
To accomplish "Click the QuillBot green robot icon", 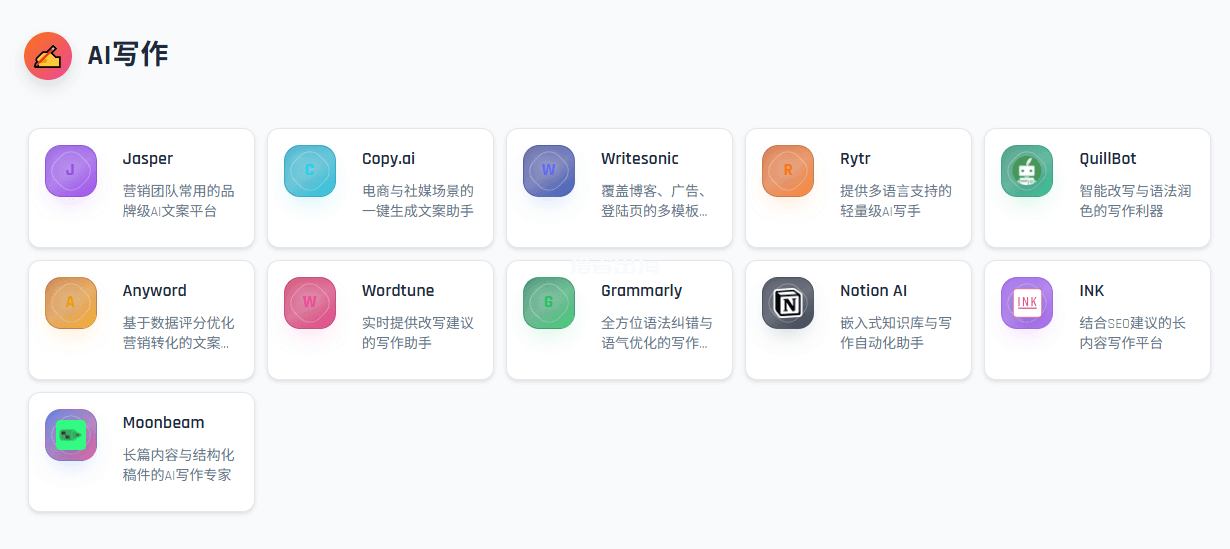I will (x=1027, y=171).
